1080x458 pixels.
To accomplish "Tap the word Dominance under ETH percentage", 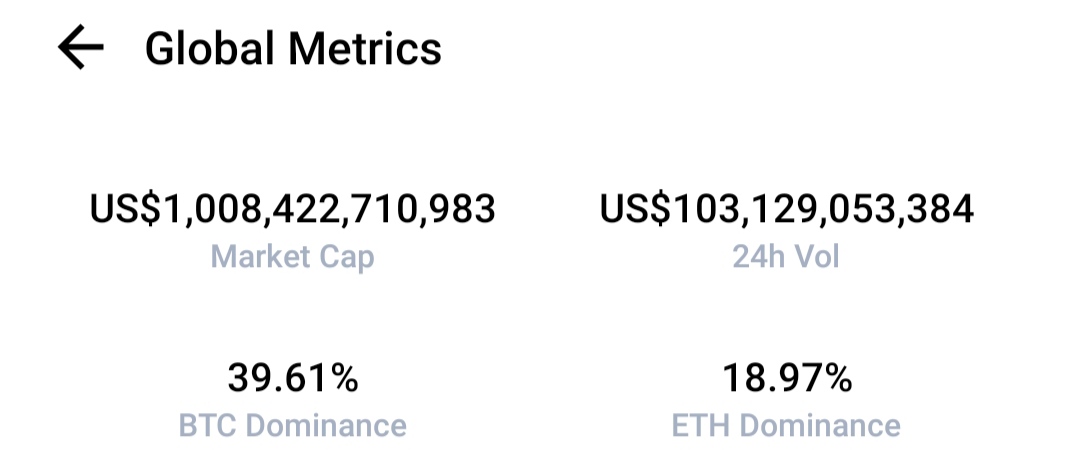I will tap(820, 425).
